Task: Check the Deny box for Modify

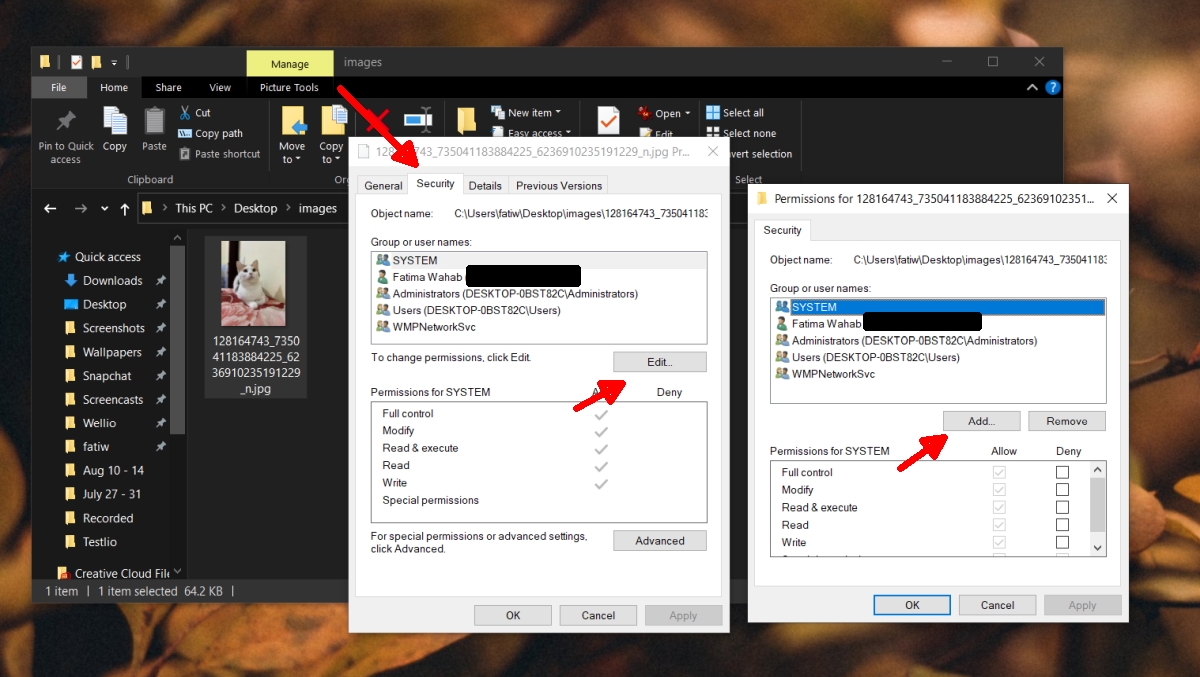Action: point(1061,489)
